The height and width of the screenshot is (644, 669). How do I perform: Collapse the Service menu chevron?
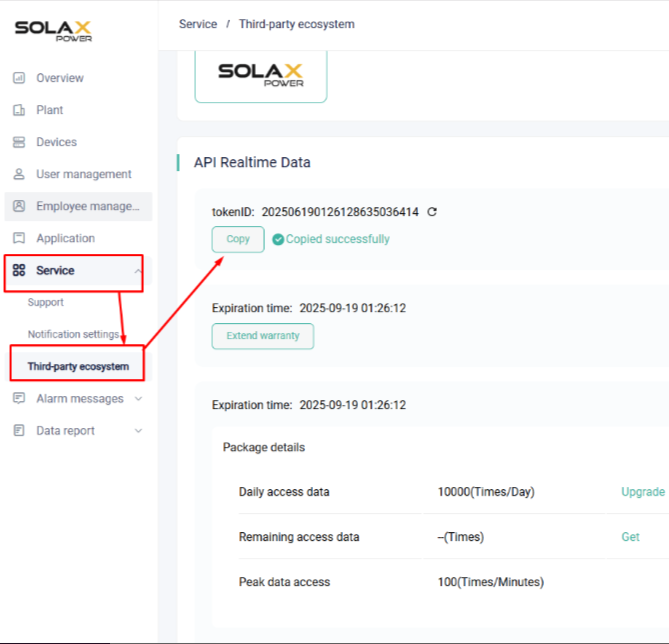click(138, 271)
